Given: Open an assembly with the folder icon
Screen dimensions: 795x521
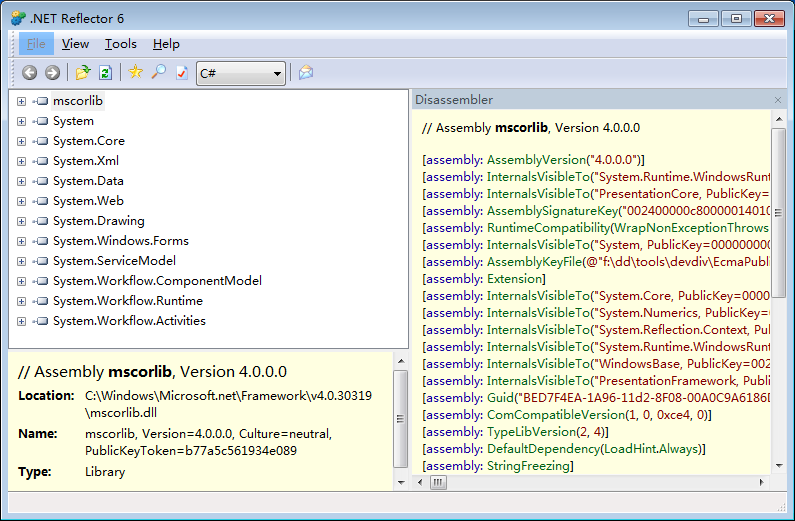Looking at the screenshot, I should pos(83,73).
